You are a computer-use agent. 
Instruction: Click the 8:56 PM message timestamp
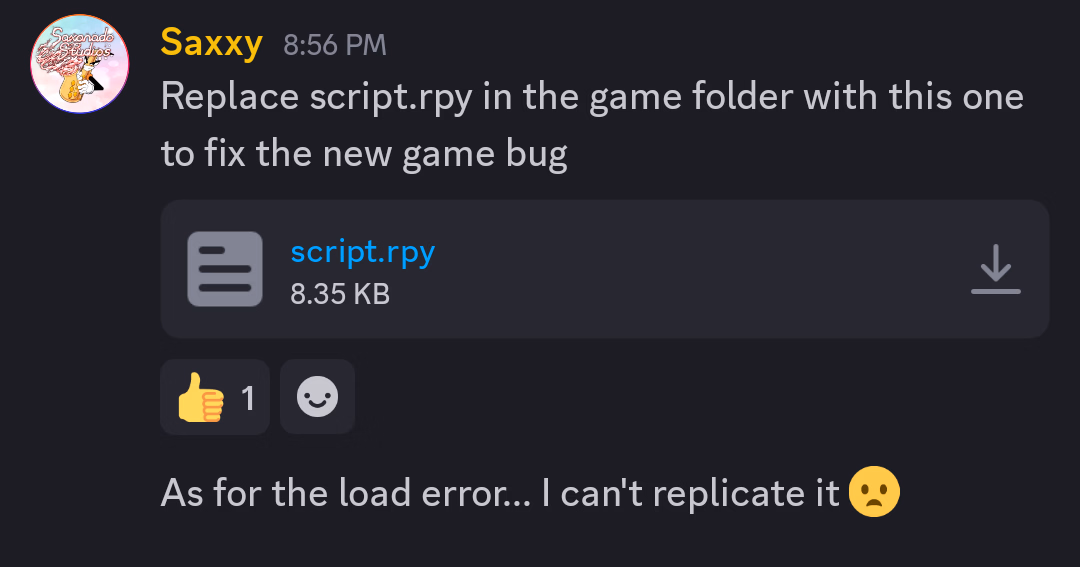tap(335, 45)
